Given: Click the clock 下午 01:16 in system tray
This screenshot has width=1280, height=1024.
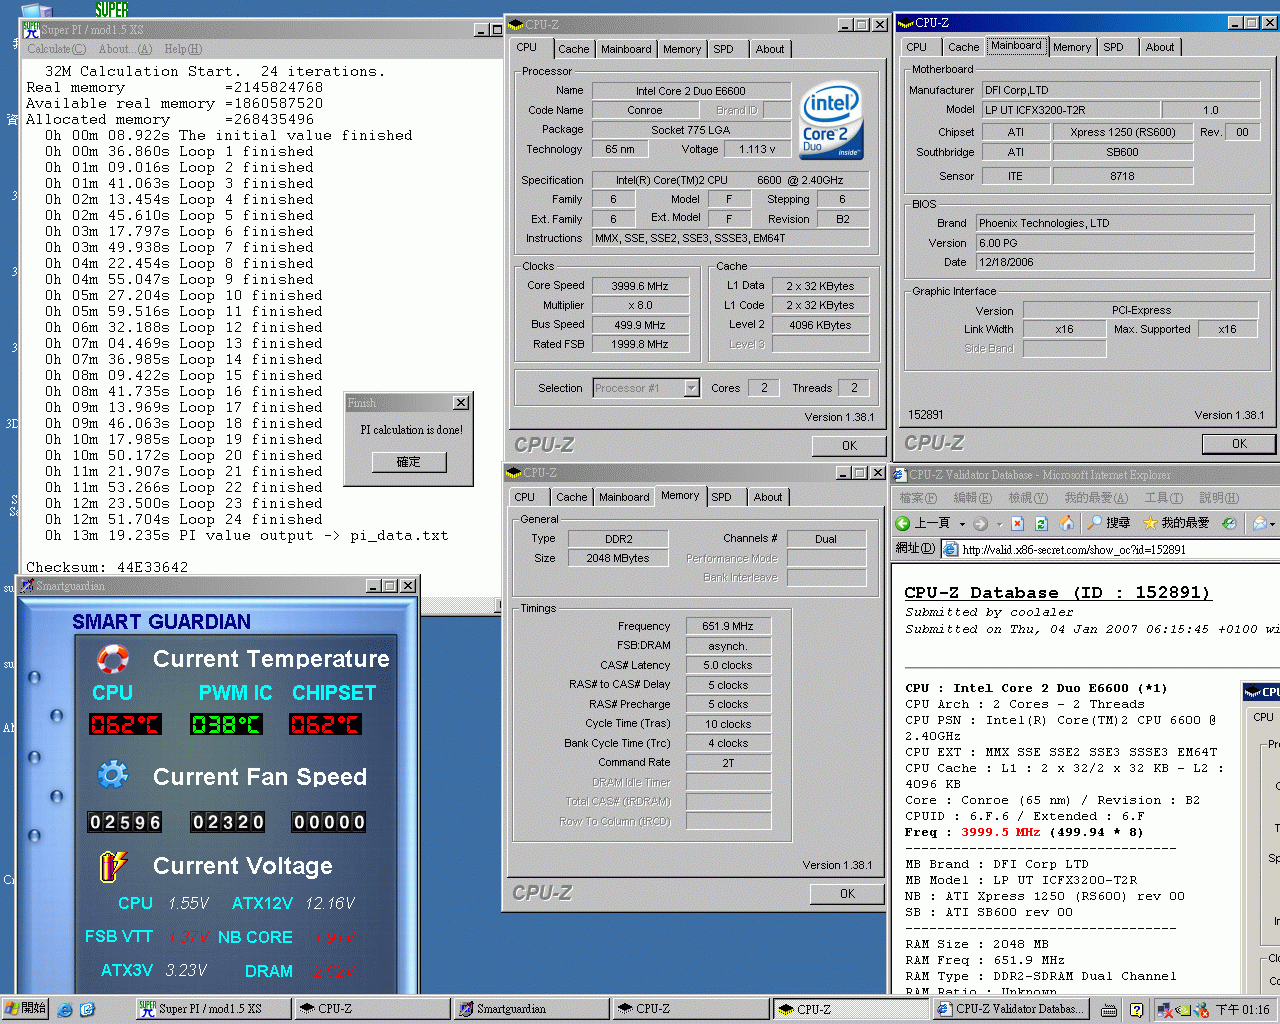Looking at the screenshot, I should click(1243, 1010).
